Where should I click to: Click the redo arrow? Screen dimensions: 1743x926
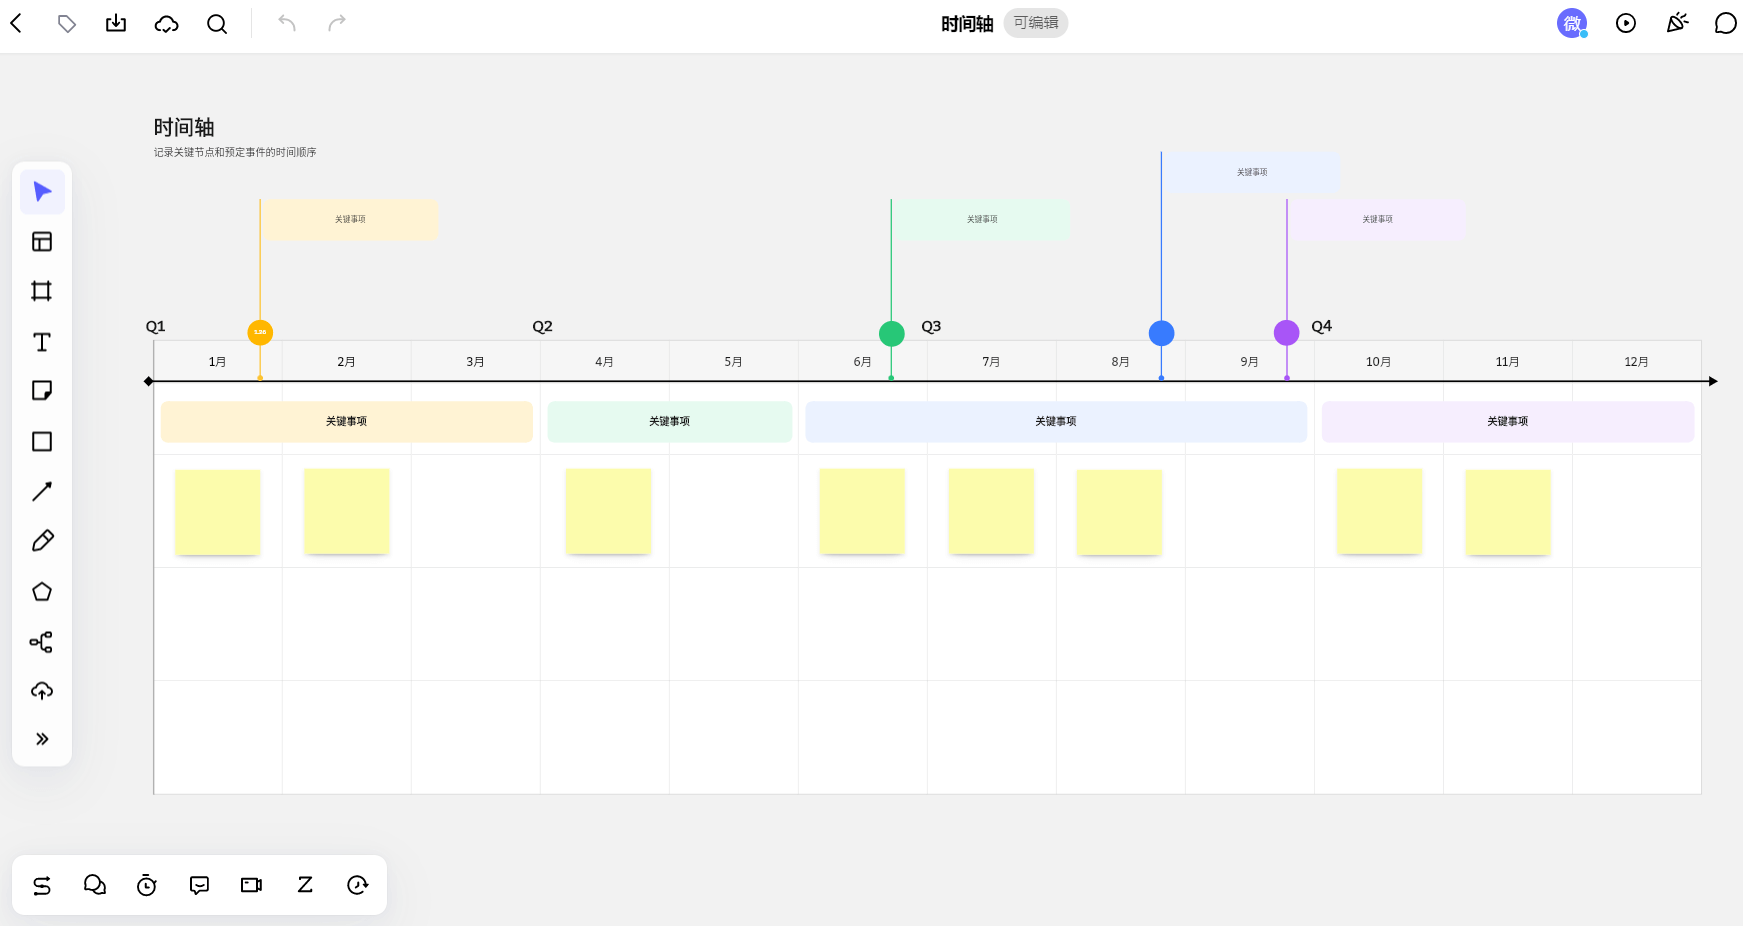[337, 23]
